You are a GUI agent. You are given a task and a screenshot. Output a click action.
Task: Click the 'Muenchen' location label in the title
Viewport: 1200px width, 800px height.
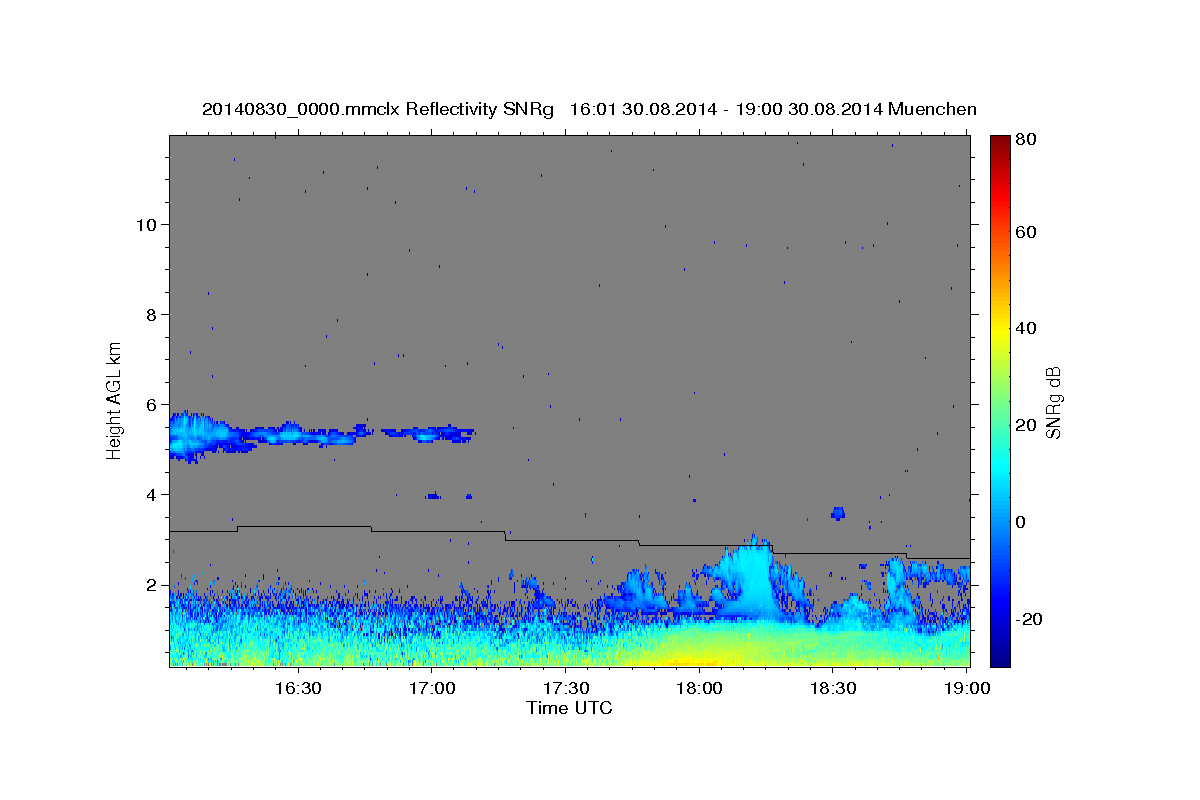pyautogui.click(x=933, y=109)
